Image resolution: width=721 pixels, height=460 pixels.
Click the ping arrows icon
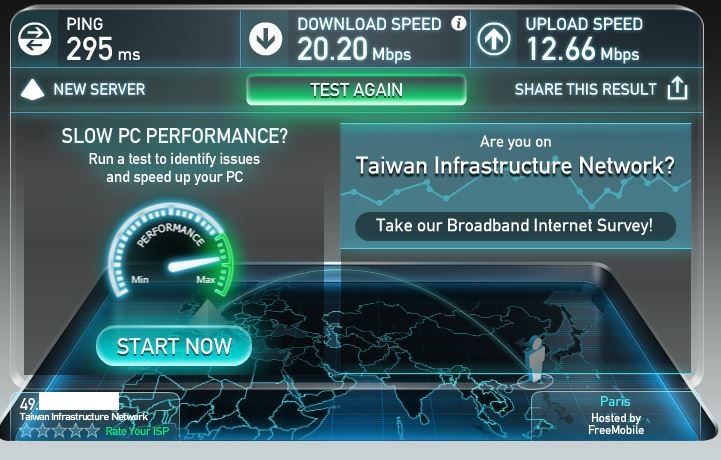click(34, 39)
